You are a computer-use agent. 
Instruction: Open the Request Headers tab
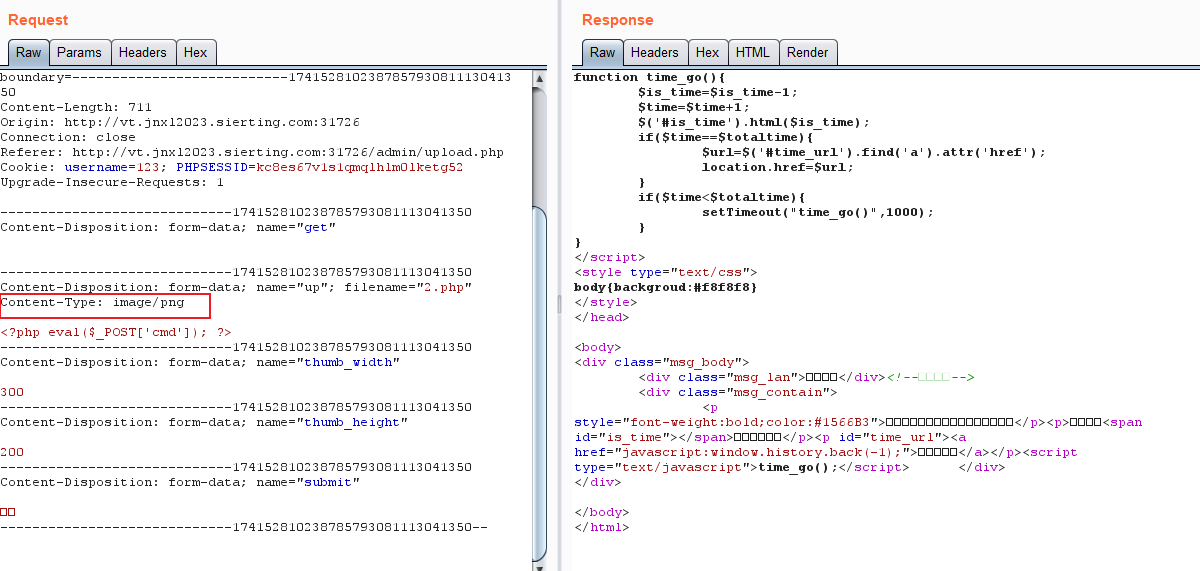pos(143,52)
